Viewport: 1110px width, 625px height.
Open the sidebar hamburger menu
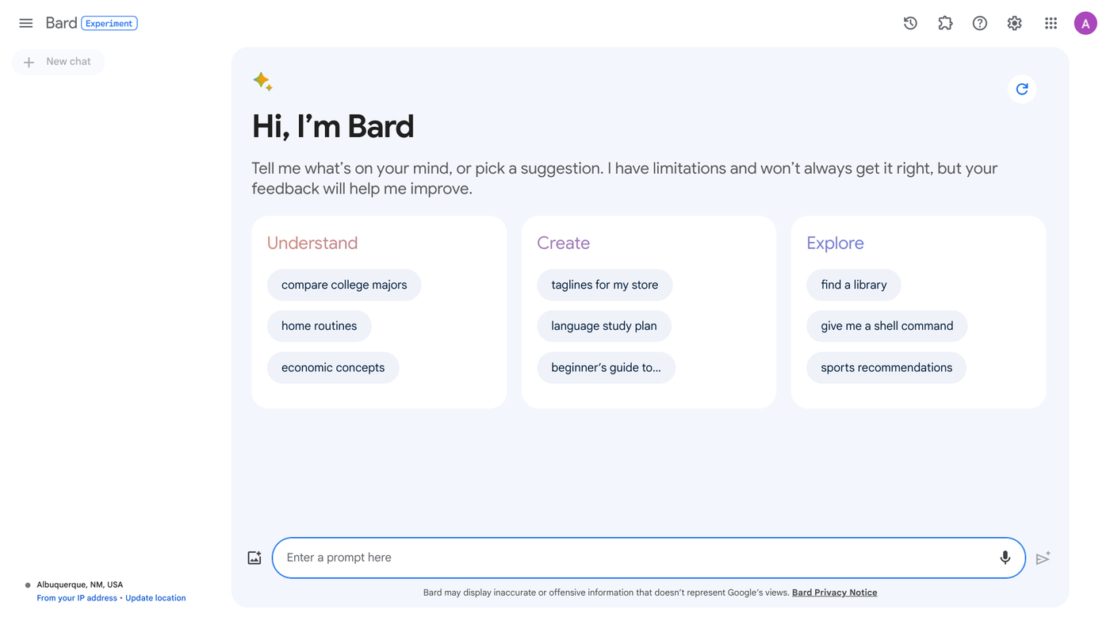click(25, 22)
